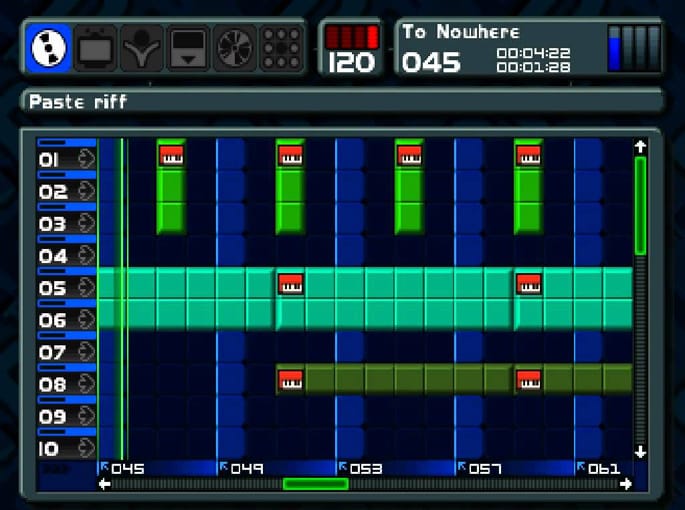The width and height of the screenshot is (685, 510).
Task: Click the box with down-arrow icon in toolbar
Action: [x=188, y=49]
